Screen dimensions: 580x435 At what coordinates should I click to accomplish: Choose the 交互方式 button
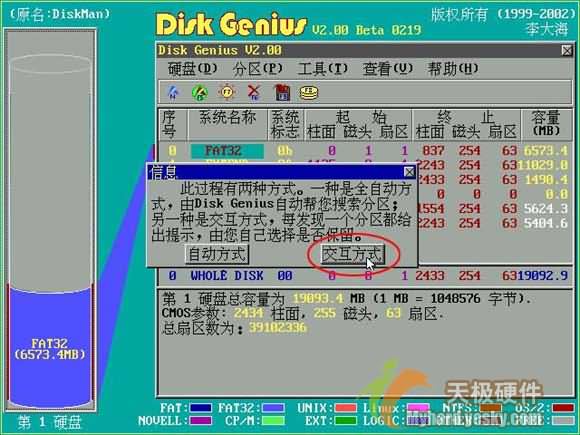tap(353, 254)
